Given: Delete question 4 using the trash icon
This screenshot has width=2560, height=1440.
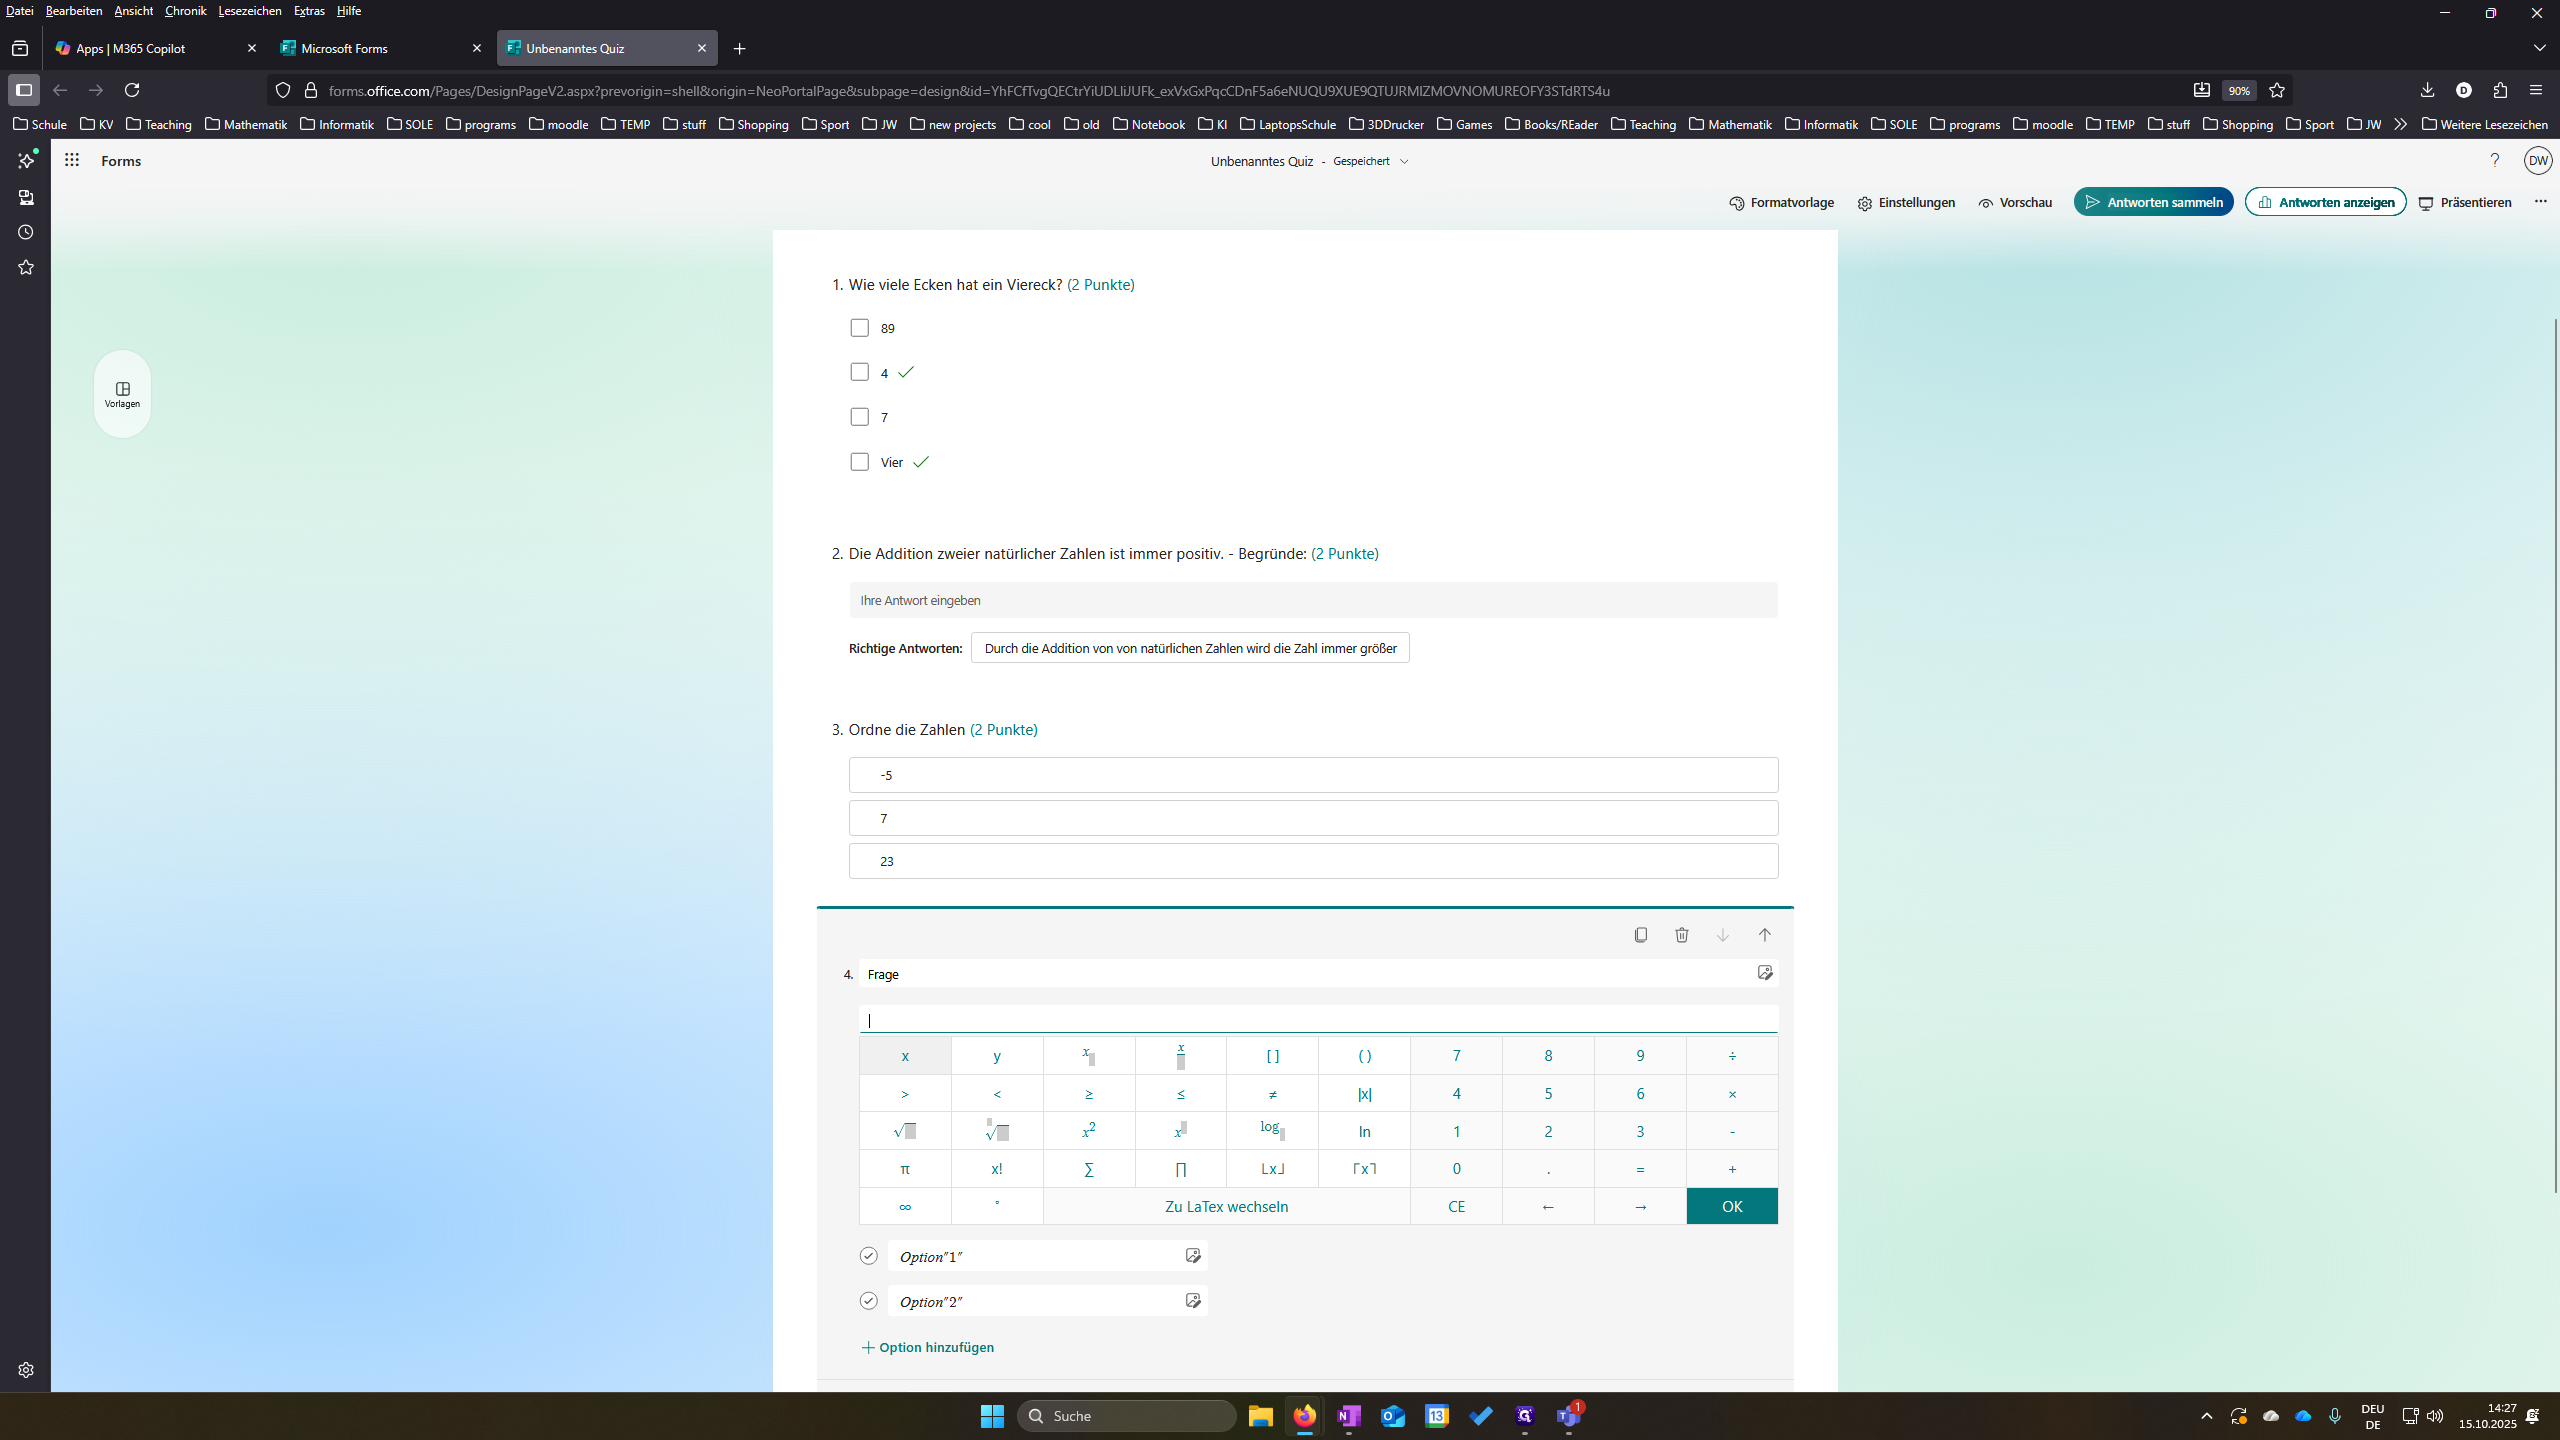Looking at the screenshot, I should click(x=1682, y=935).
